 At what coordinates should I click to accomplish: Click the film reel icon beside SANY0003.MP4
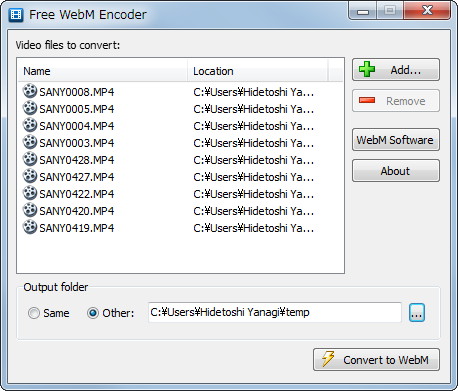pyautogui.click(x=30, y=142)
